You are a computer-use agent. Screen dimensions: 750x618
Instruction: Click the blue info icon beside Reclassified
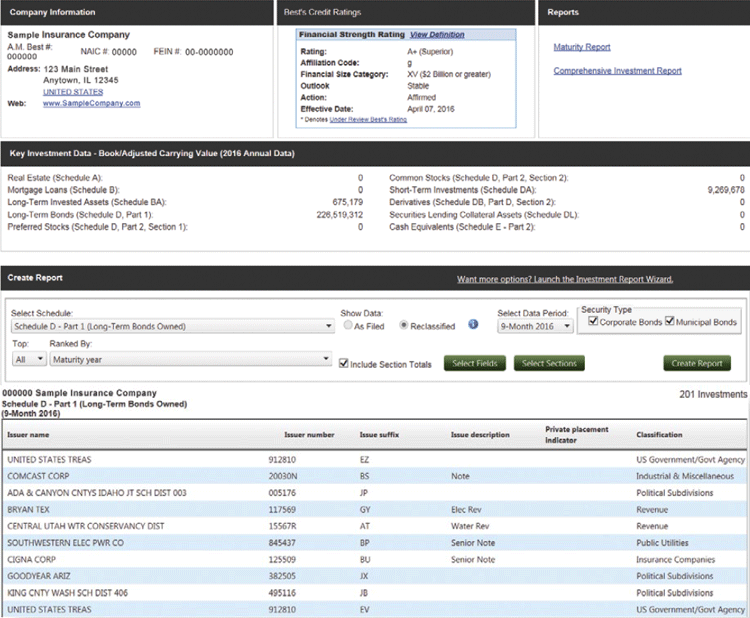click(x=473, y=324)
